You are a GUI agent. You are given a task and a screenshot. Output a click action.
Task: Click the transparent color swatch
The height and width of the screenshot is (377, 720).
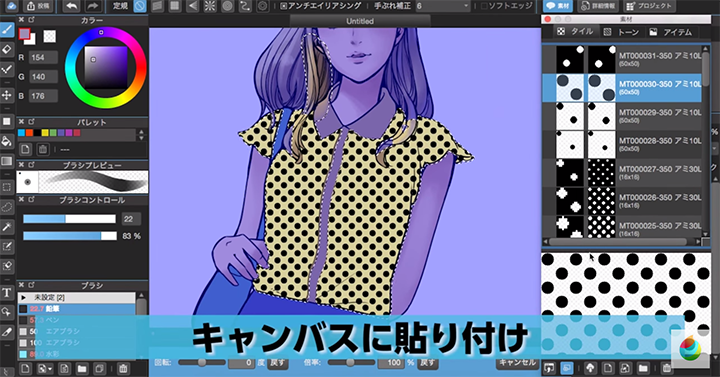(x=50, y=36)
